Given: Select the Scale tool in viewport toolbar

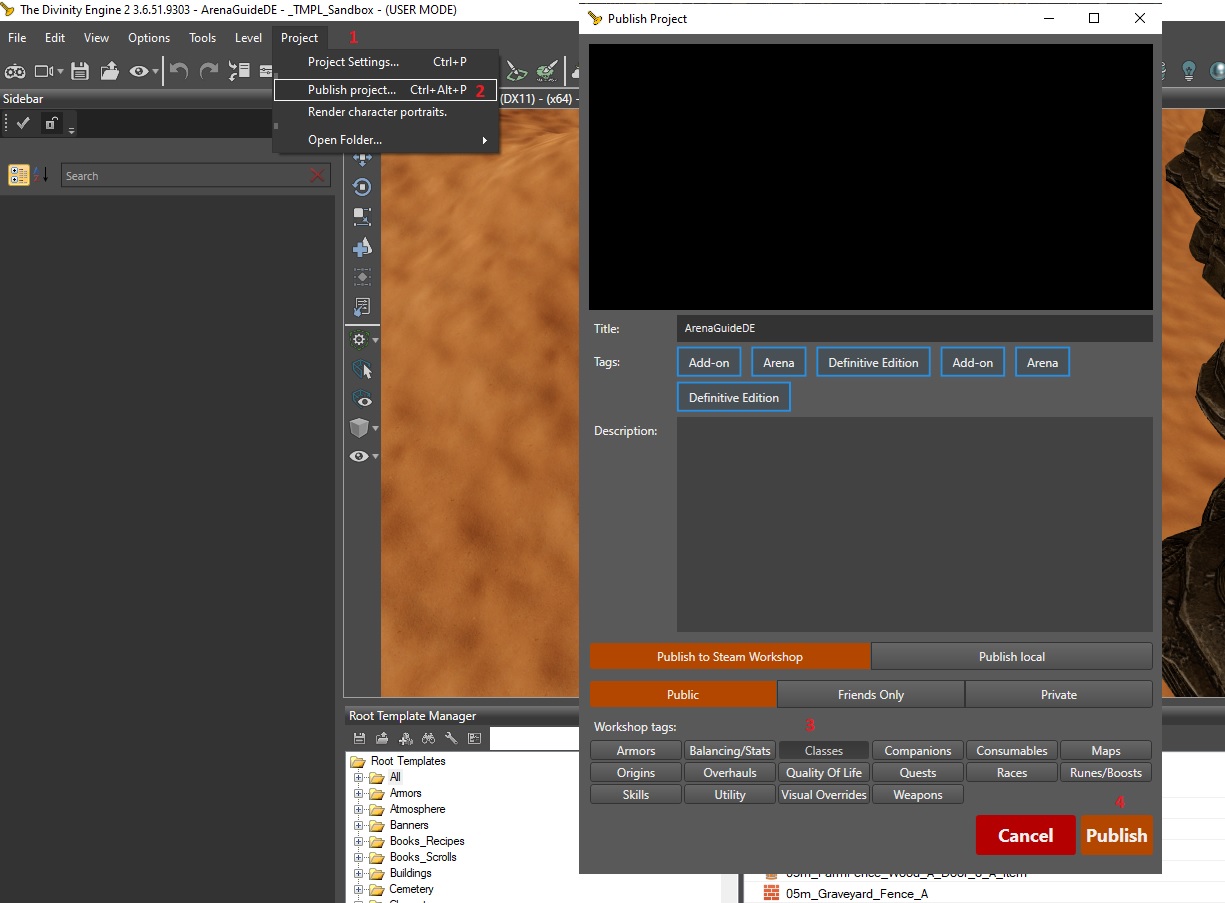Looking at the screenshot, I should 362,216.
